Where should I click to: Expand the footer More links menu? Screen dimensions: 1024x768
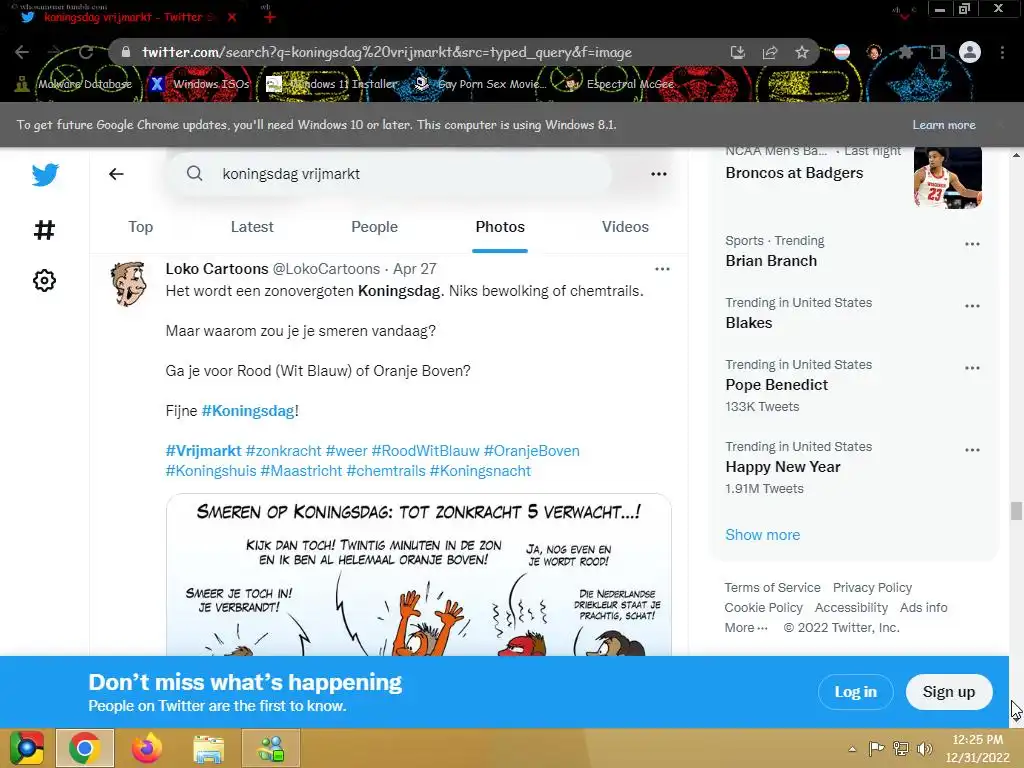746,628
